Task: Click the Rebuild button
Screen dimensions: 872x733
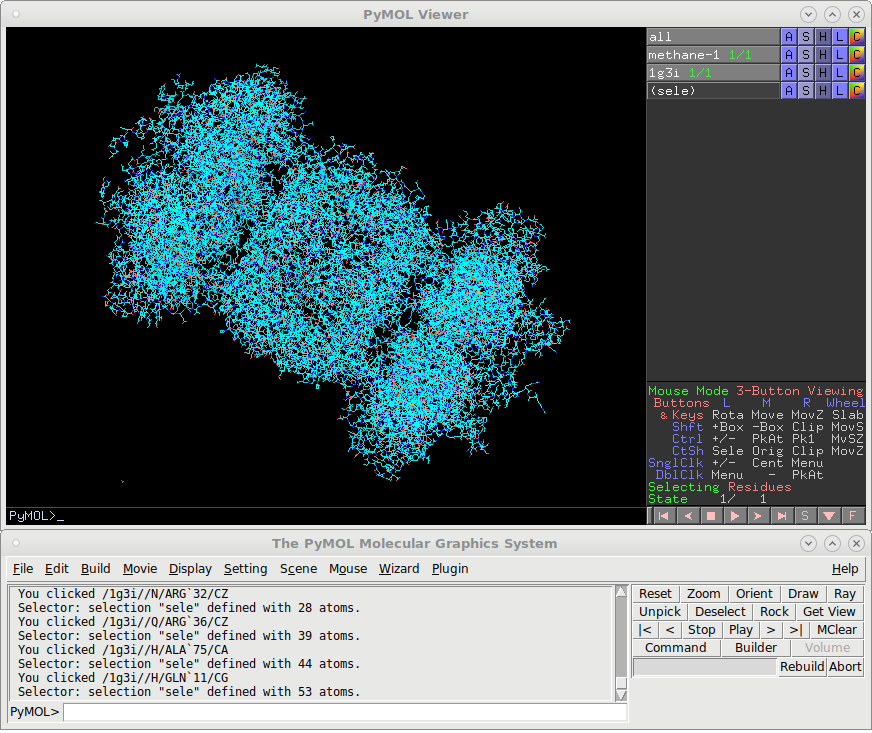Action: (x=801, y=666)
